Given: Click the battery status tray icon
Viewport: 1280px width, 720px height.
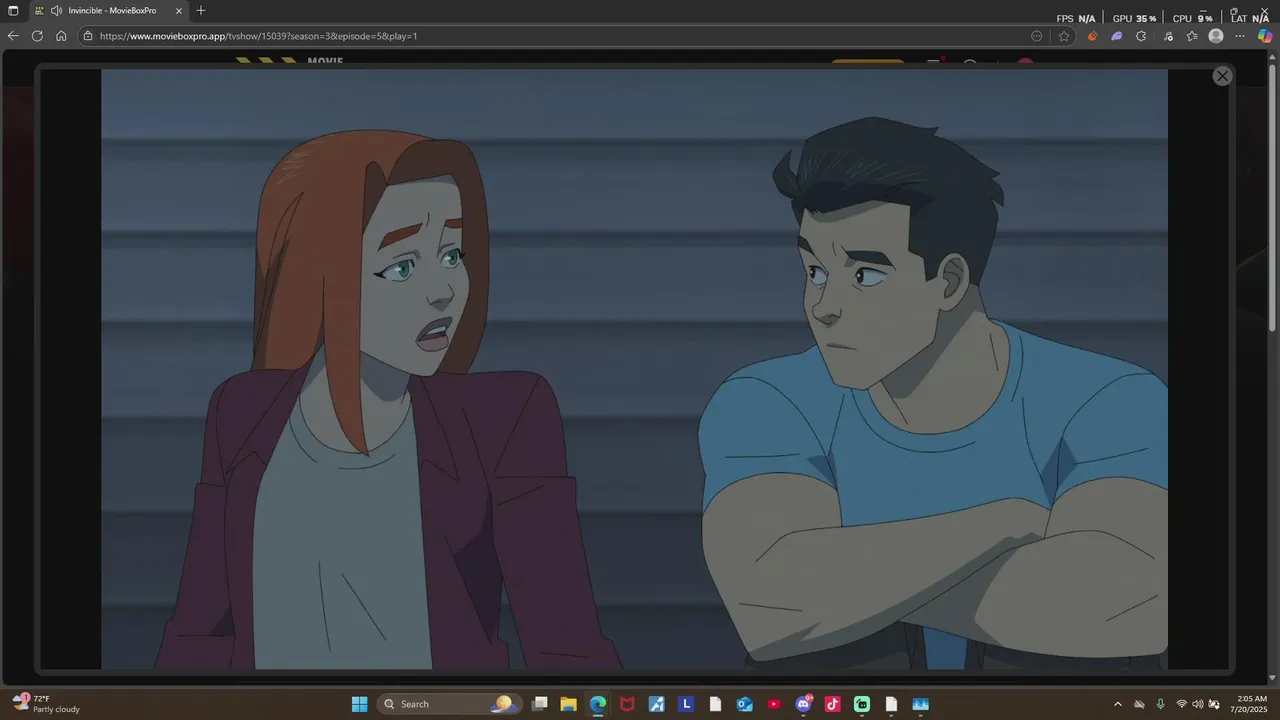Looking at the screenshot, I should click(1215, 704).
